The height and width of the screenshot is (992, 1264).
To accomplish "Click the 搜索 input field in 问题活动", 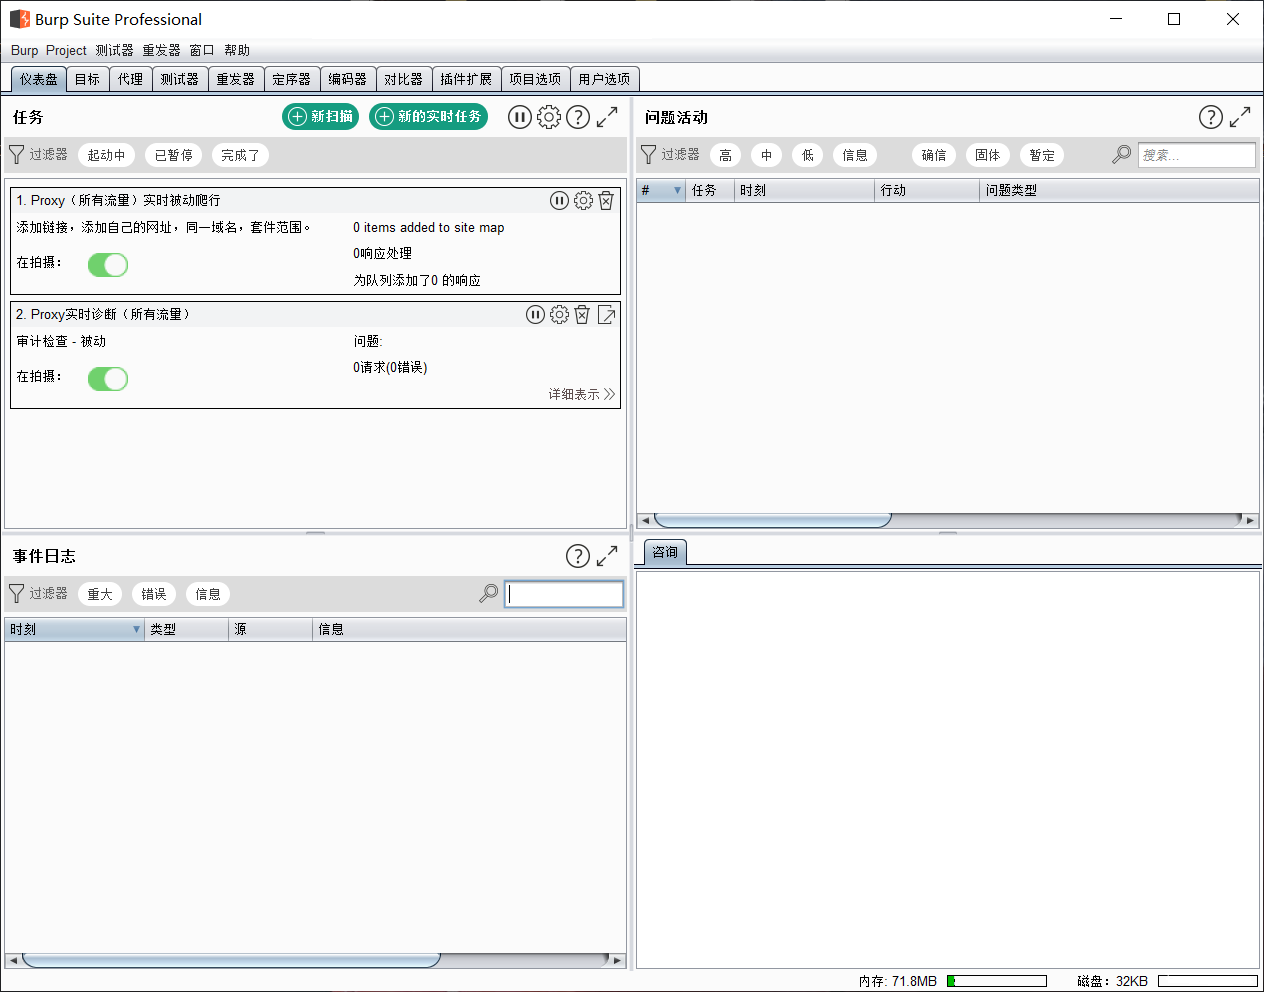I will click(1196, 154).
